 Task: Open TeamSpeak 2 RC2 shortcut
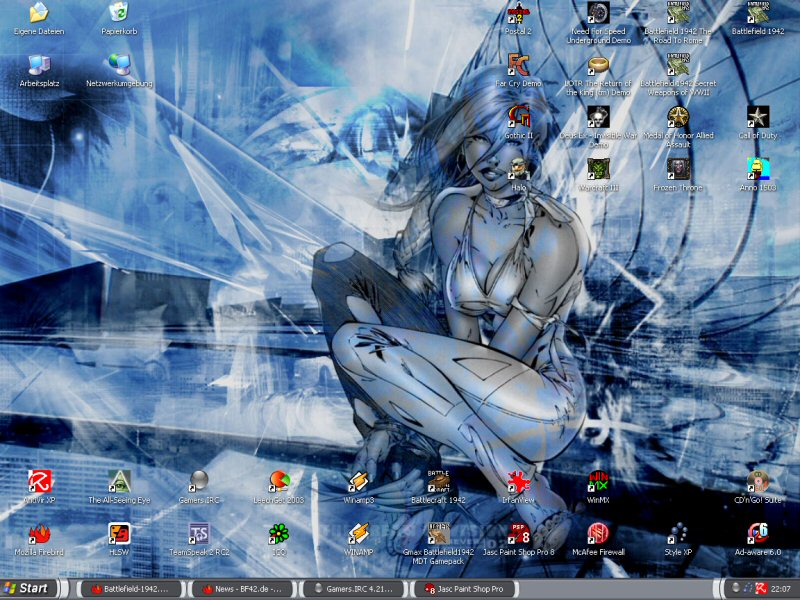(198, 534)
